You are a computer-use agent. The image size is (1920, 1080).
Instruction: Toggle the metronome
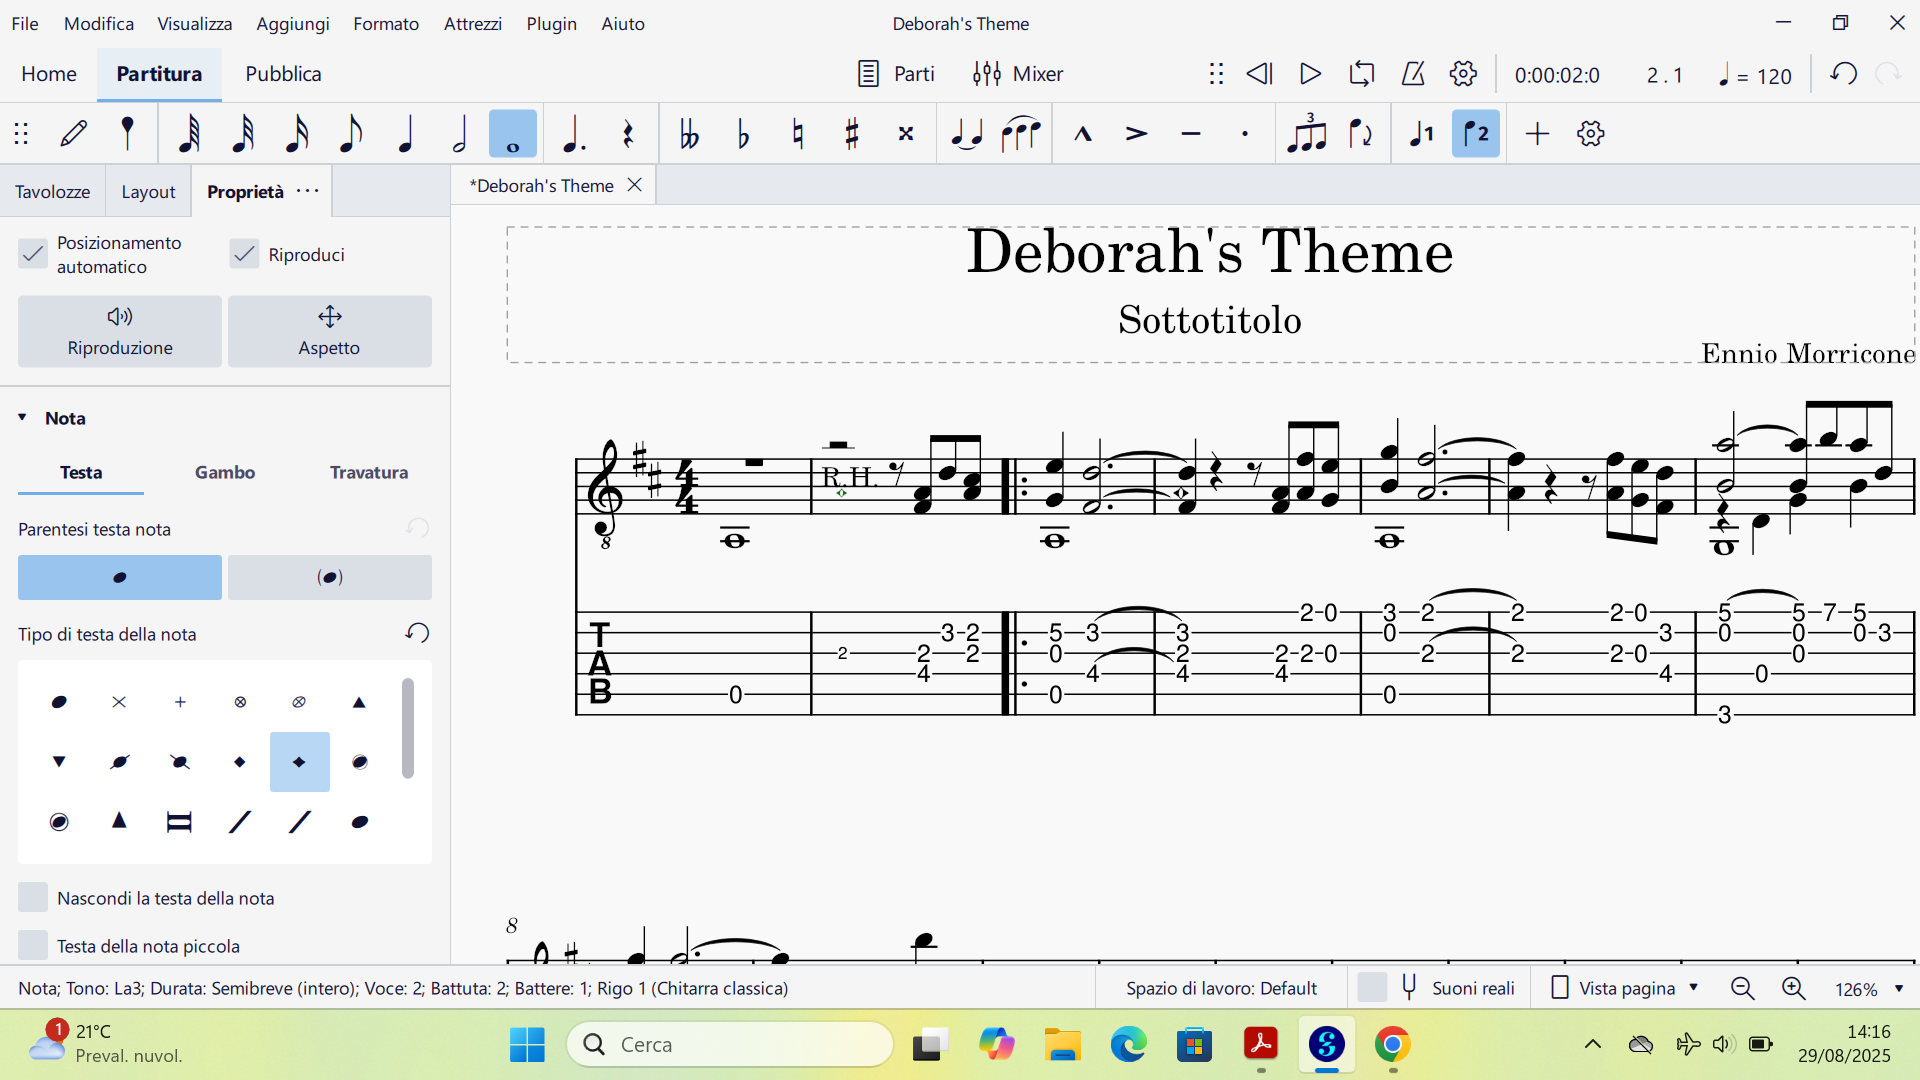[x=1413, y=74]
